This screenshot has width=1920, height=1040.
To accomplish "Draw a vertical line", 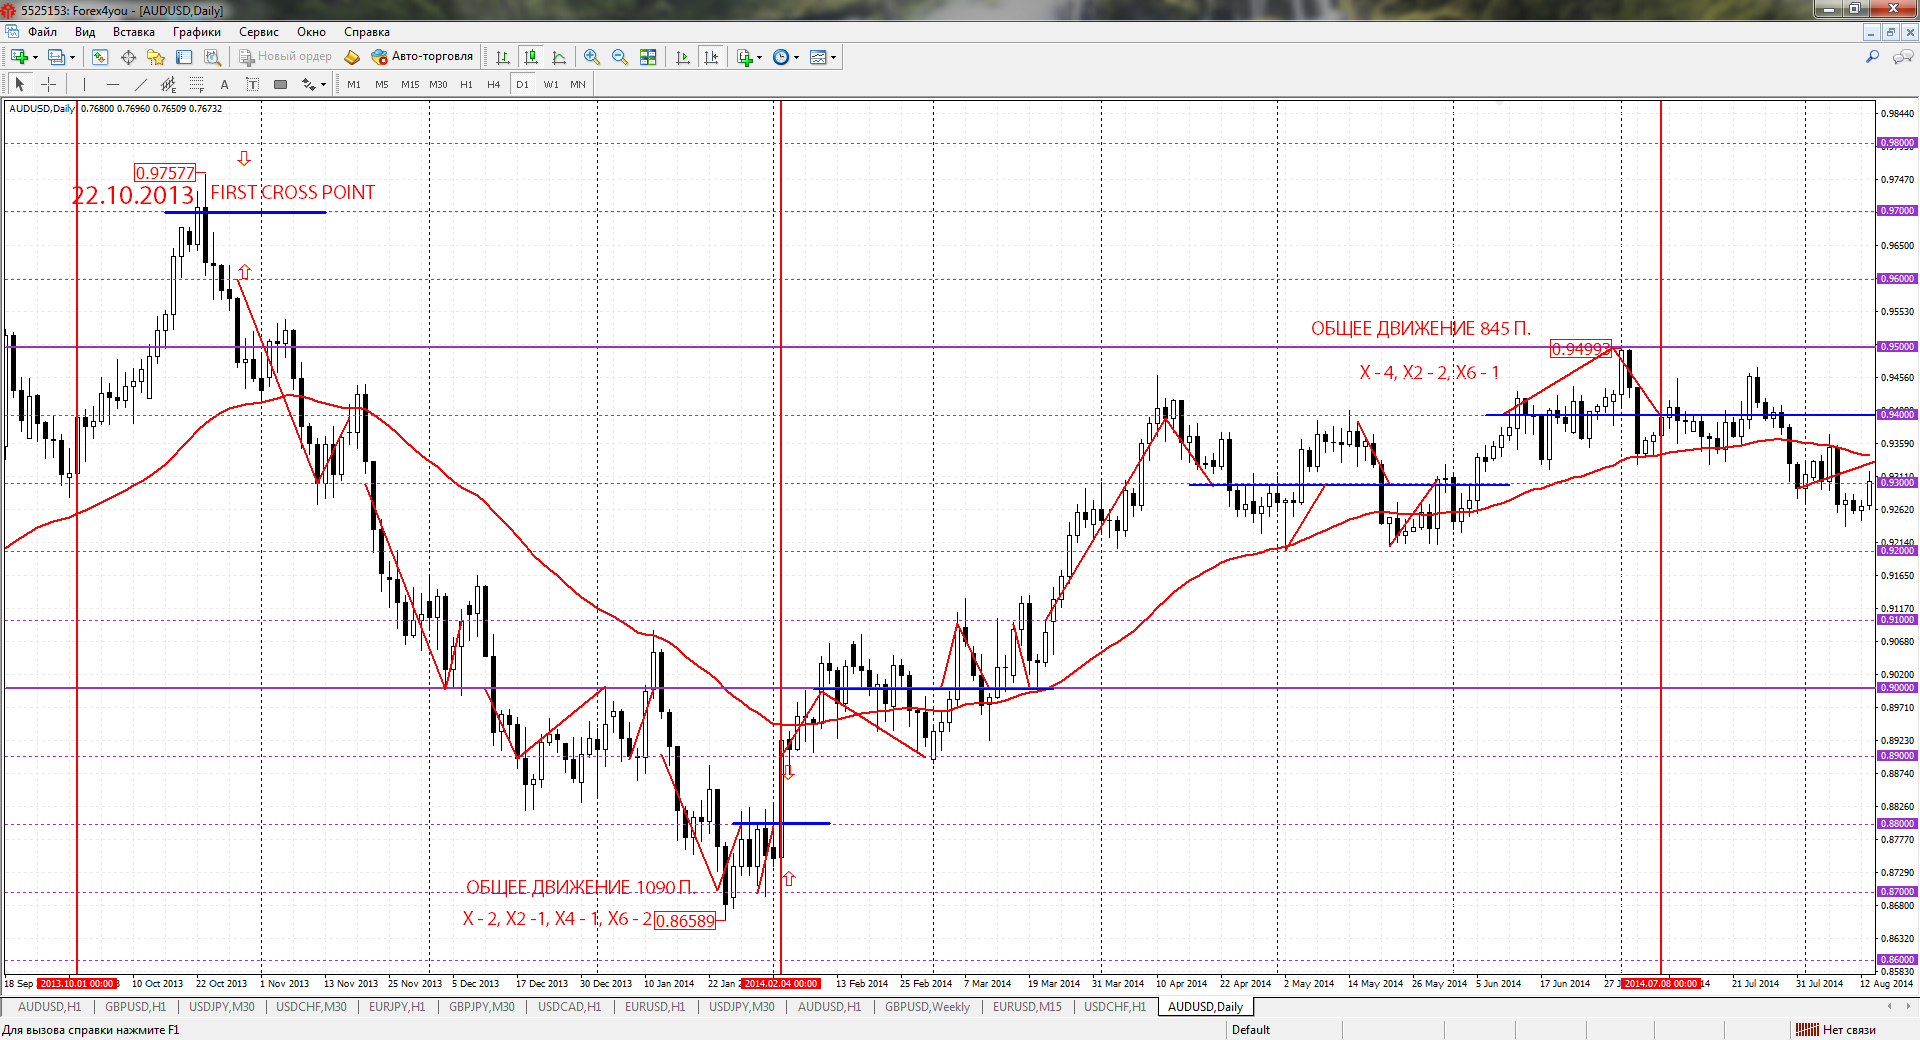I will 84,85.
